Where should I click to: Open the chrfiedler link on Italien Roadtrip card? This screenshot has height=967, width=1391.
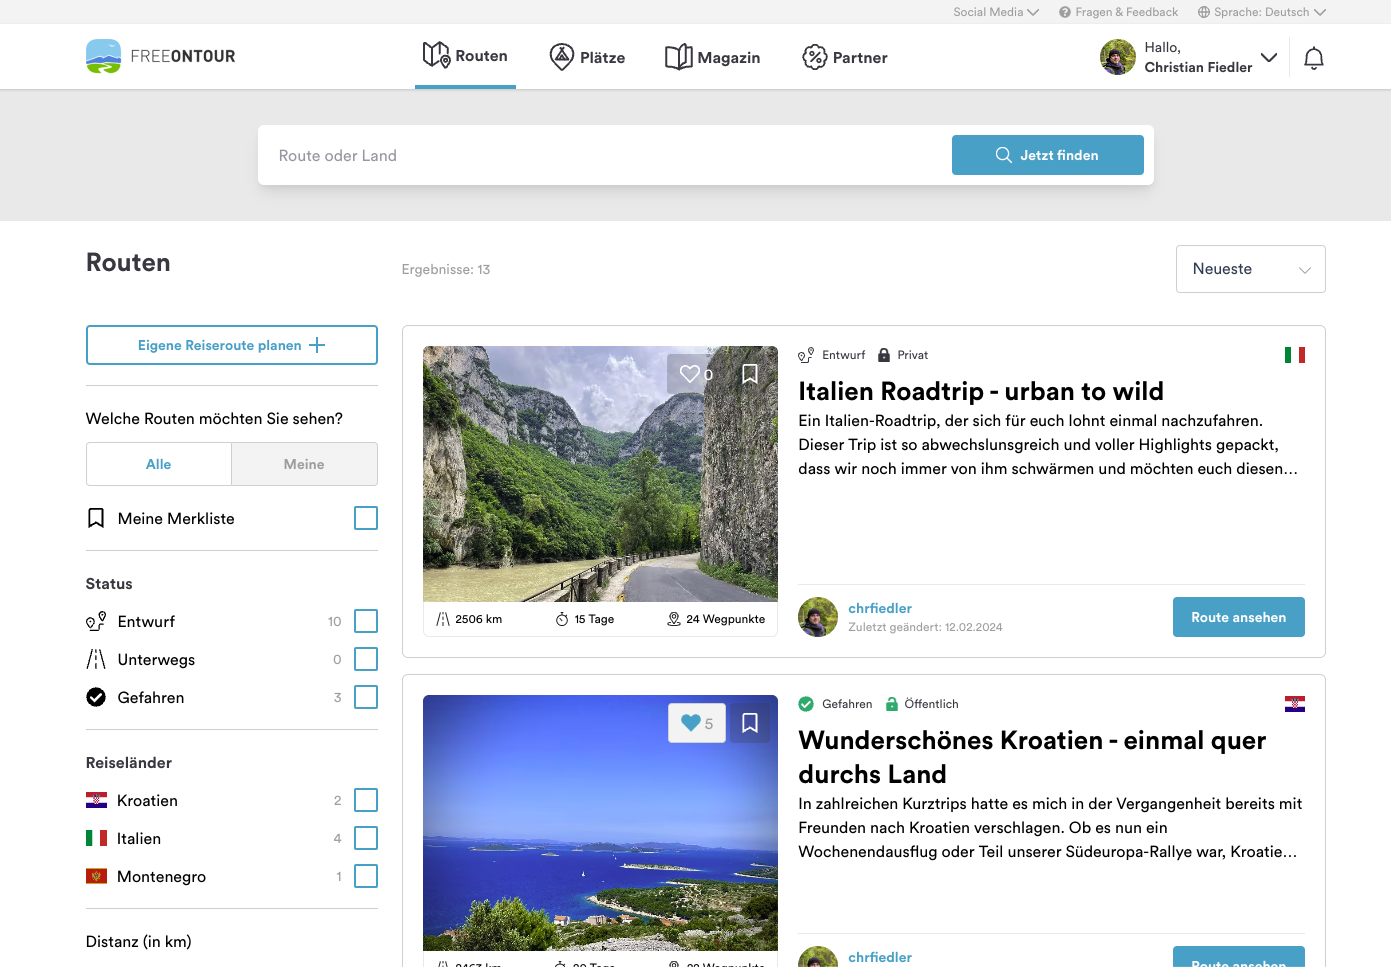pyautogui.click(x=880, y=608)
